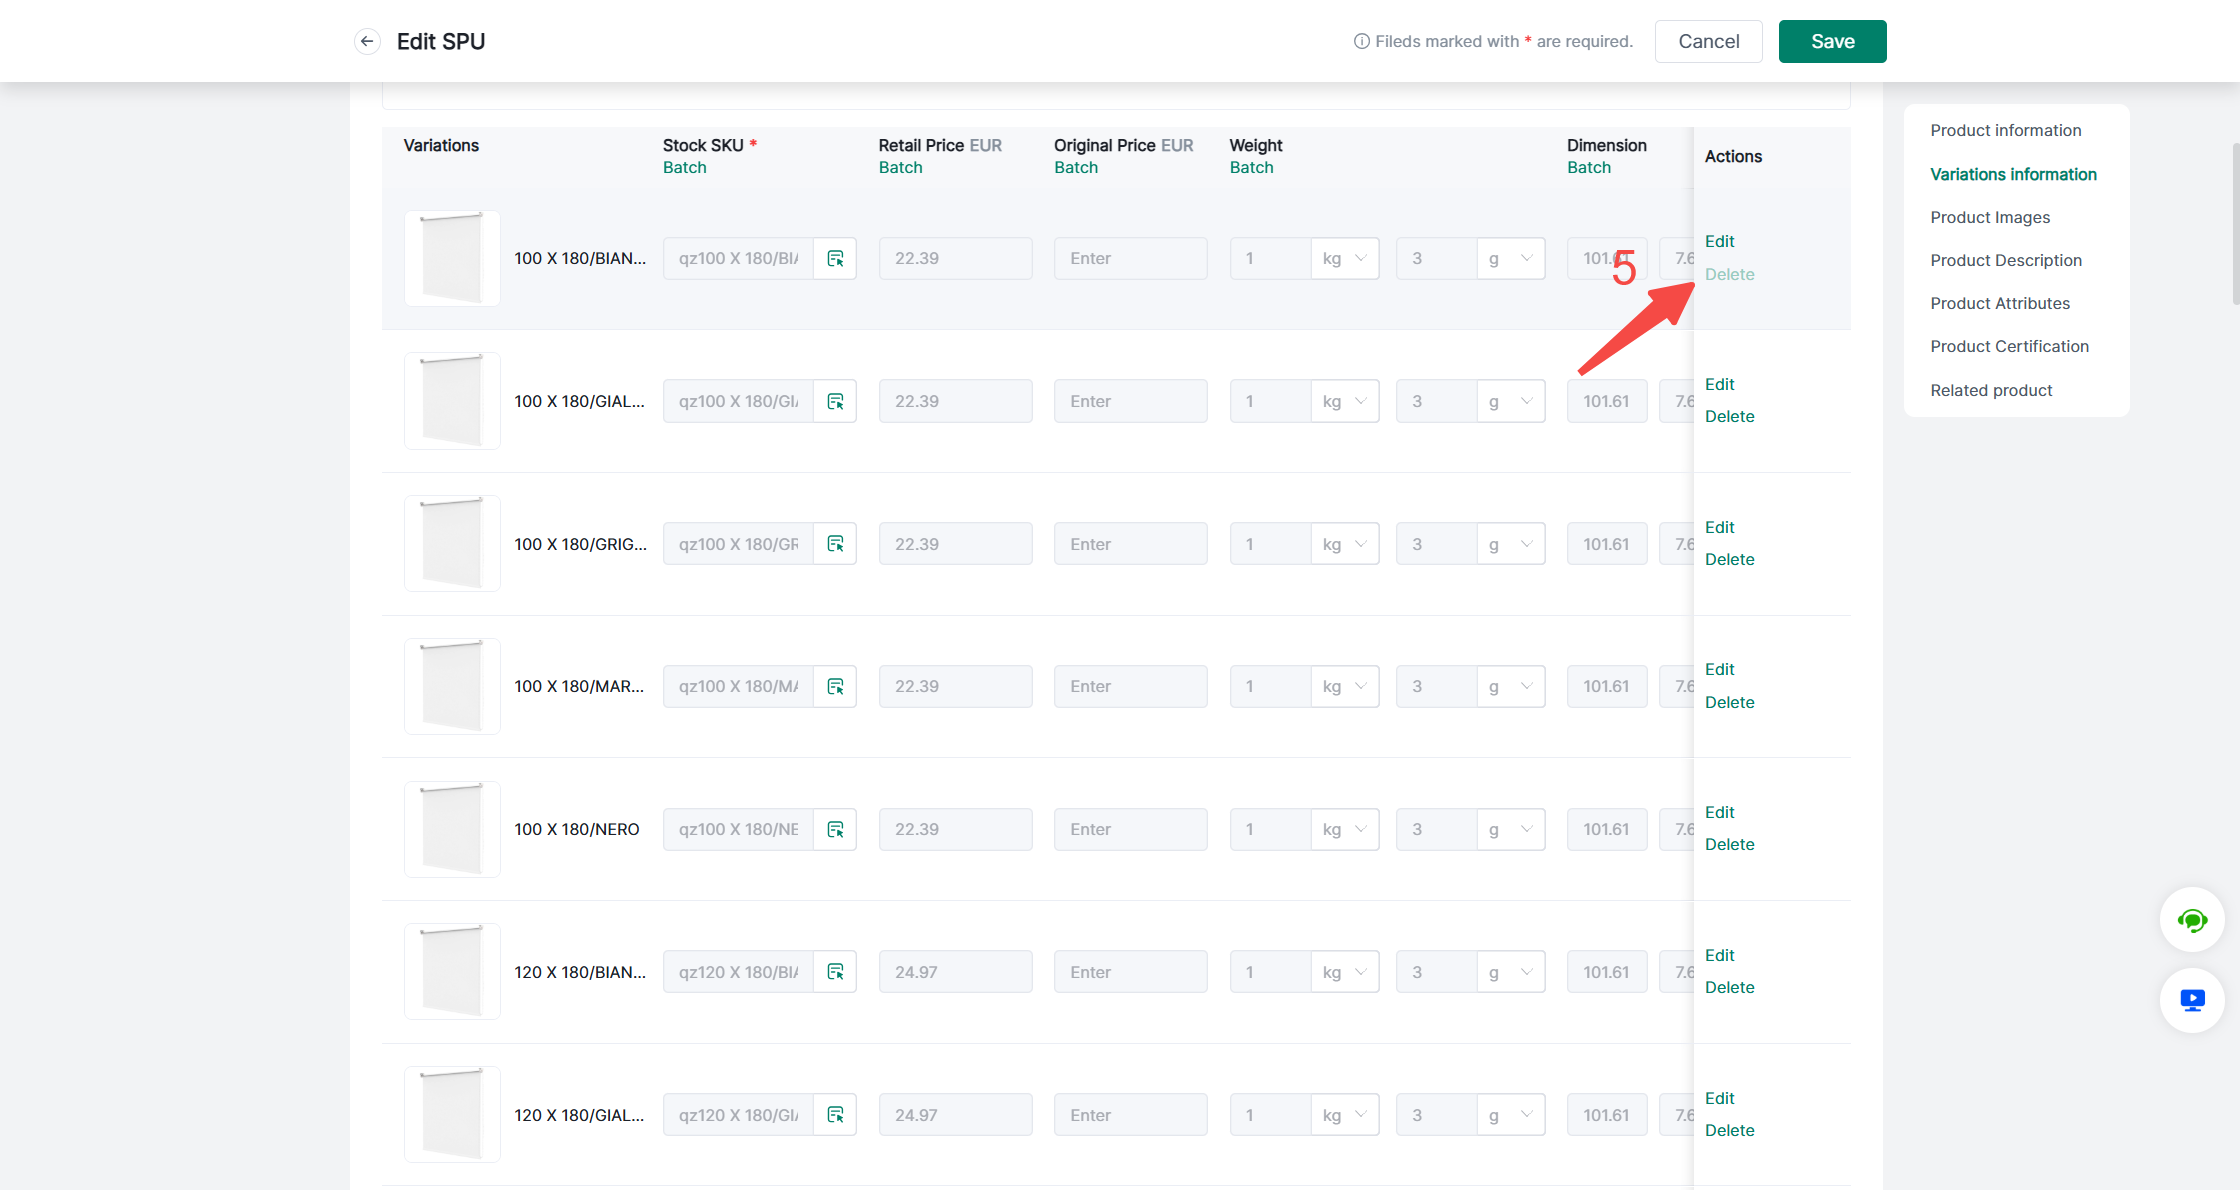The width and height of the screenshot is (2240, 1190).
Task: Click SKU select icon for 100 X 180/MAR row
Action: [x=835, y=687]
